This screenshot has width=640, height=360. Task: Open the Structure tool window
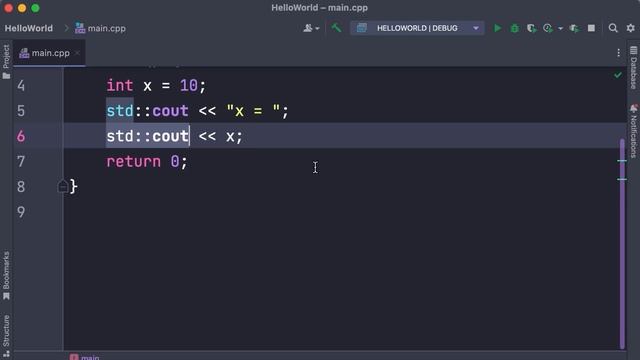(x=6, y=336)
